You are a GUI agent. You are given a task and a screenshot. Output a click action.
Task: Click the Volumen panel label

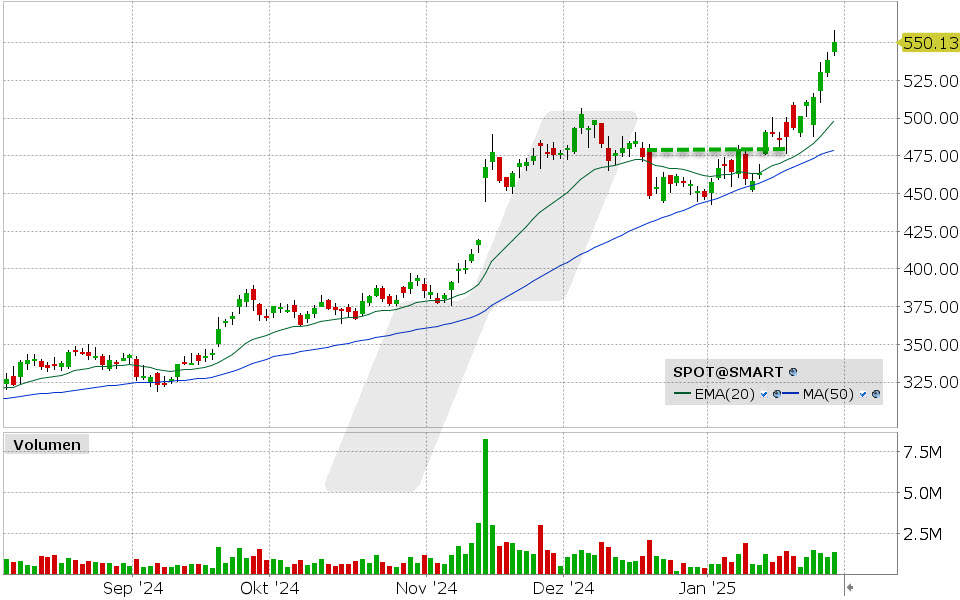pos(47,444)
